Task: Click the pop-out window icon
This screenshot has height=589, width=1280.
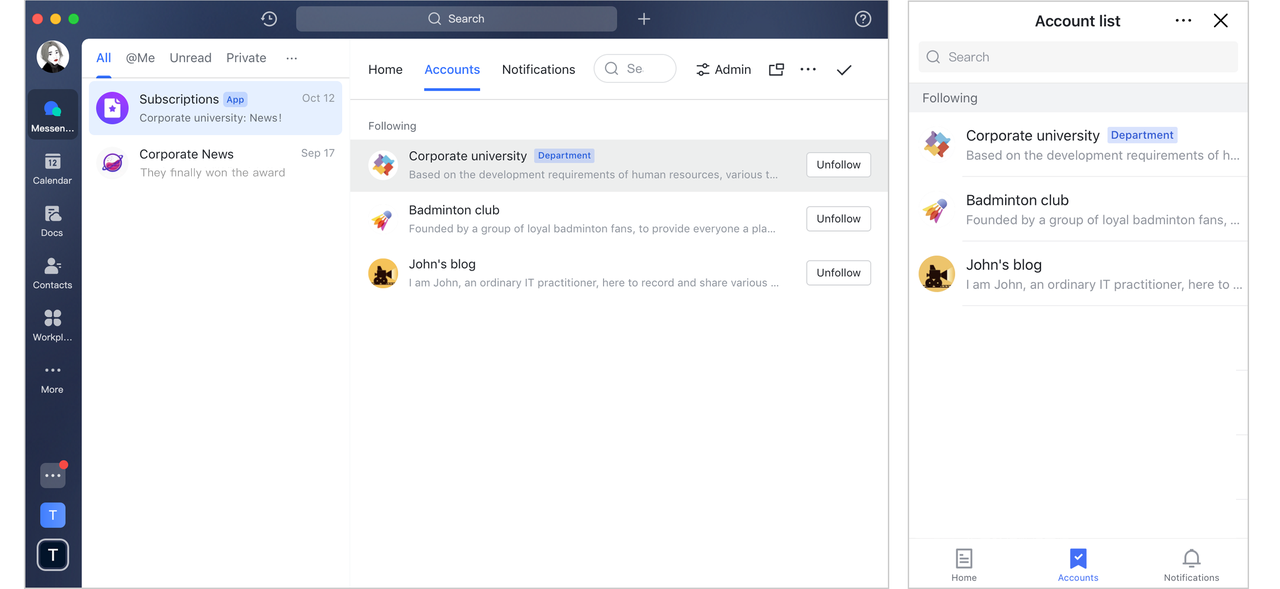Action: tap(776, 70)
